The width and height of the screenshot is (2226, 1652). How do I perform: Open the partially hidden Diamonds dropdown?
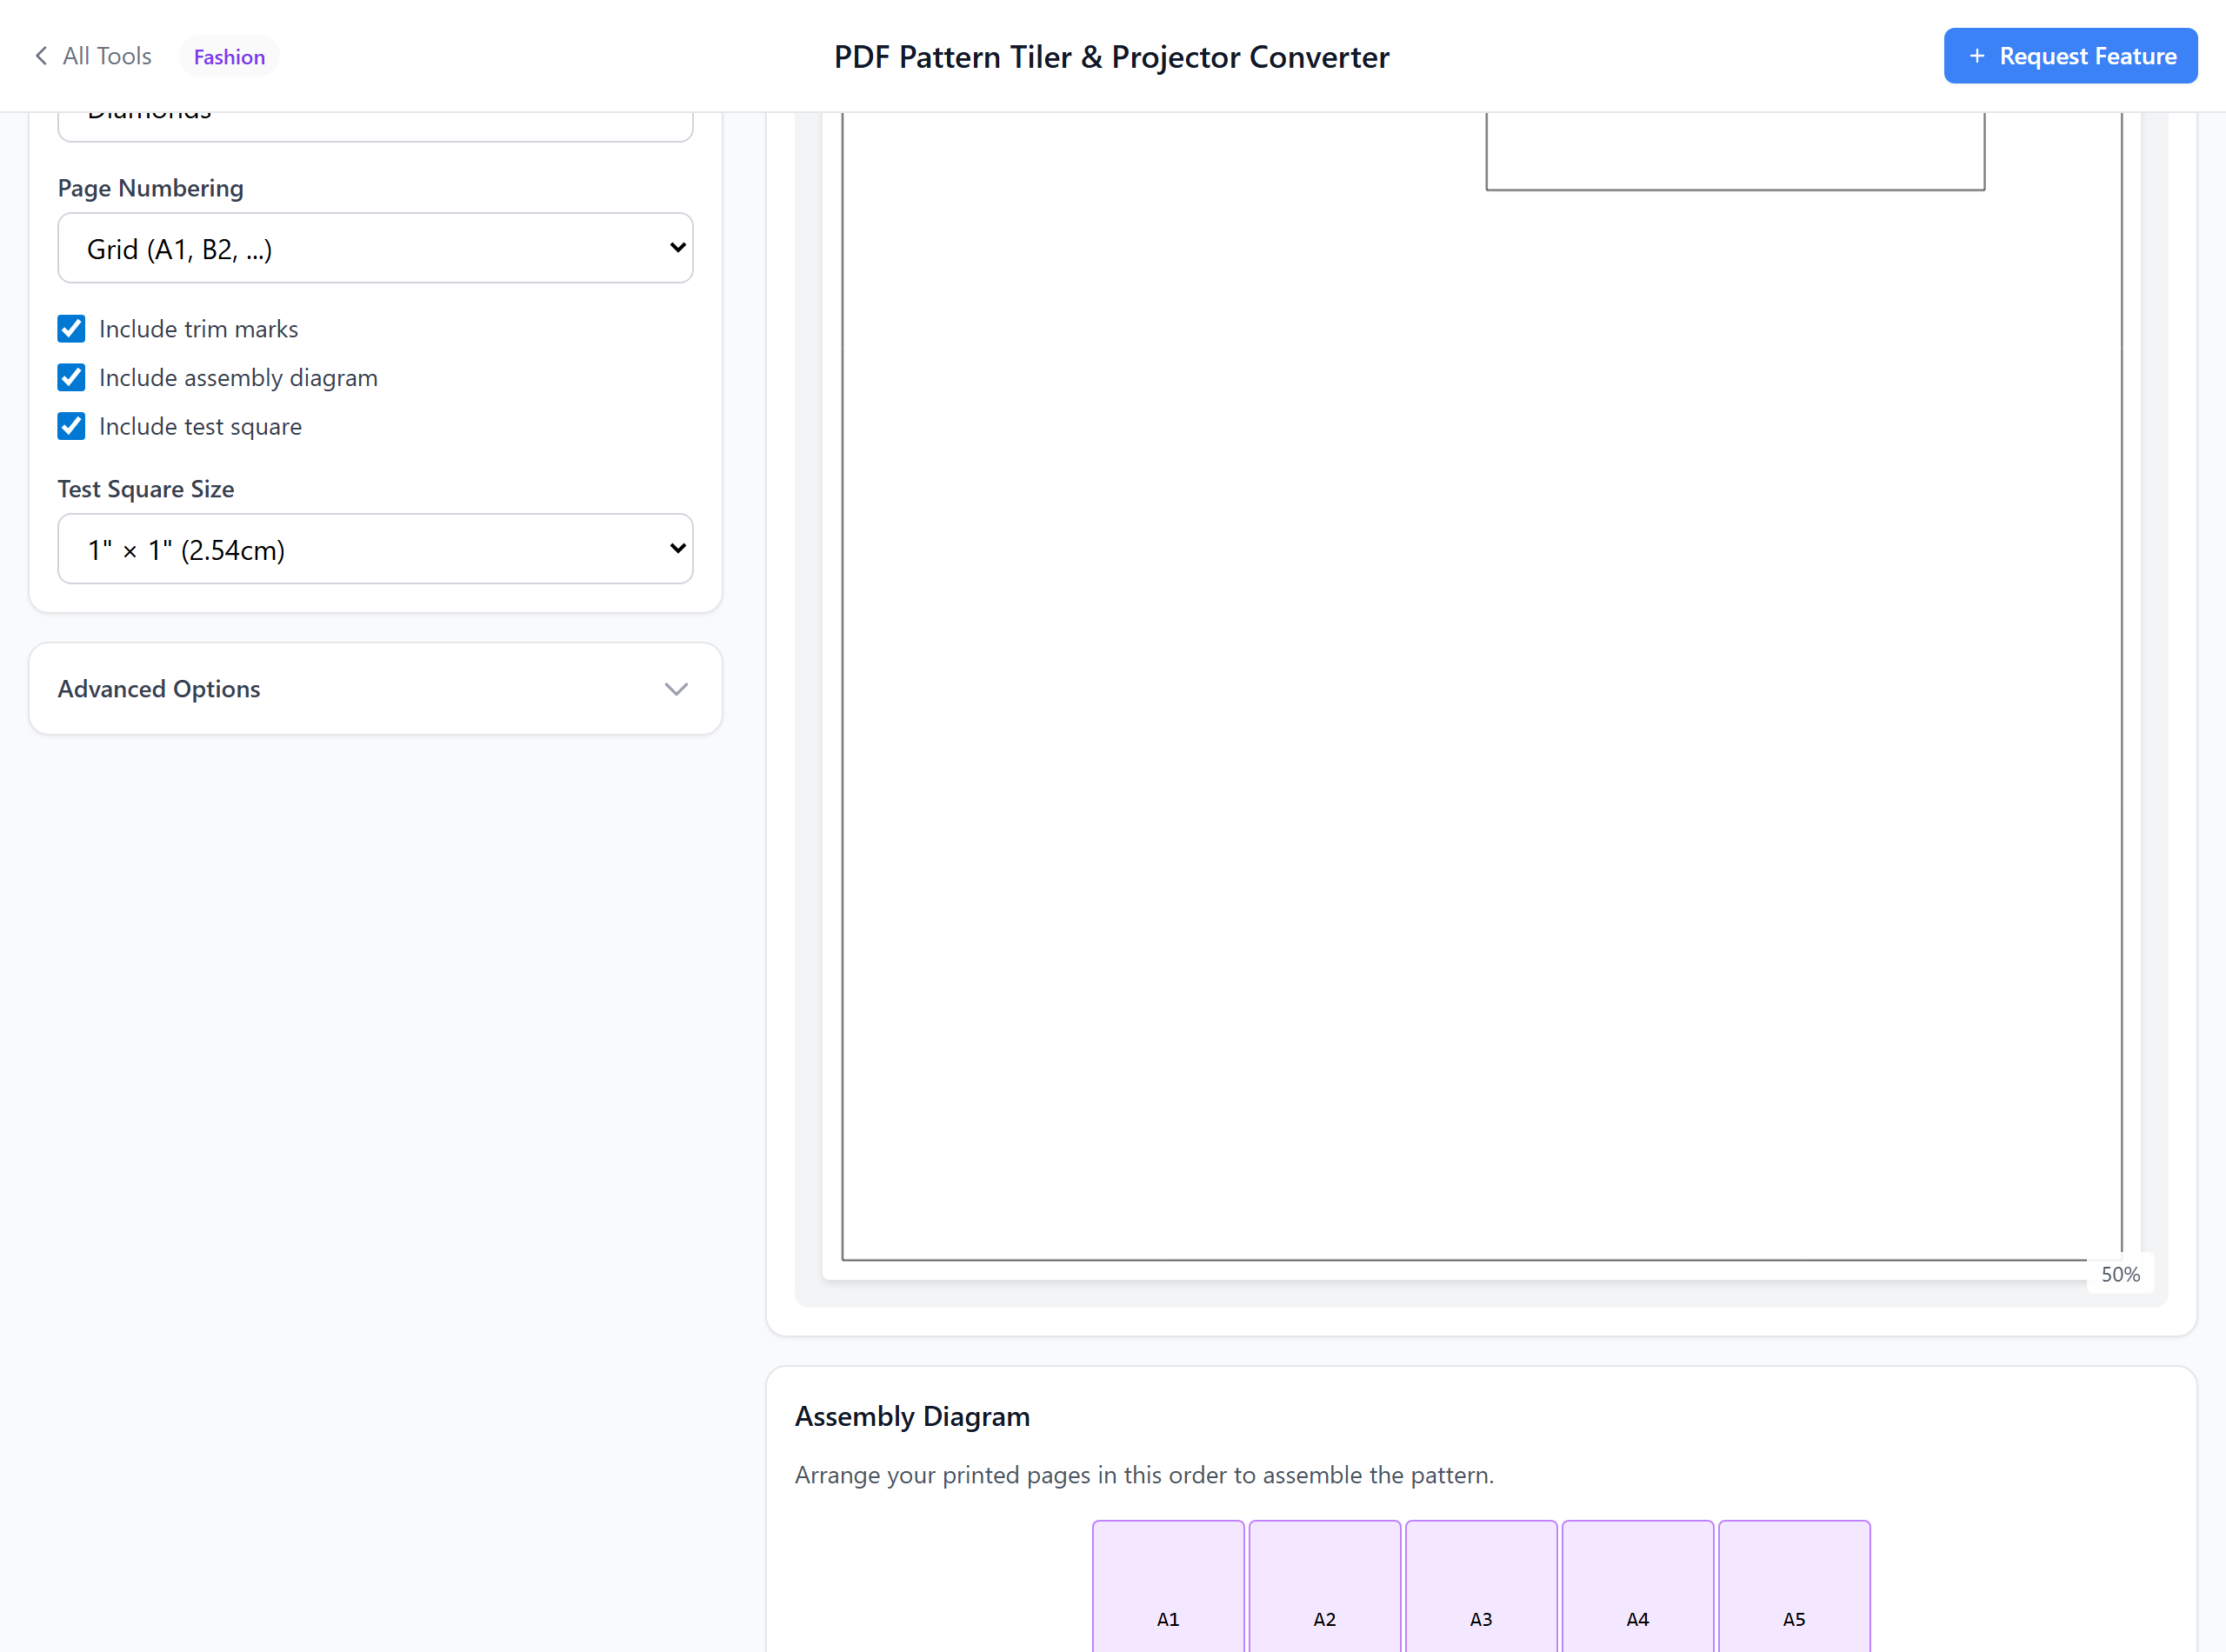pos(375,125)
